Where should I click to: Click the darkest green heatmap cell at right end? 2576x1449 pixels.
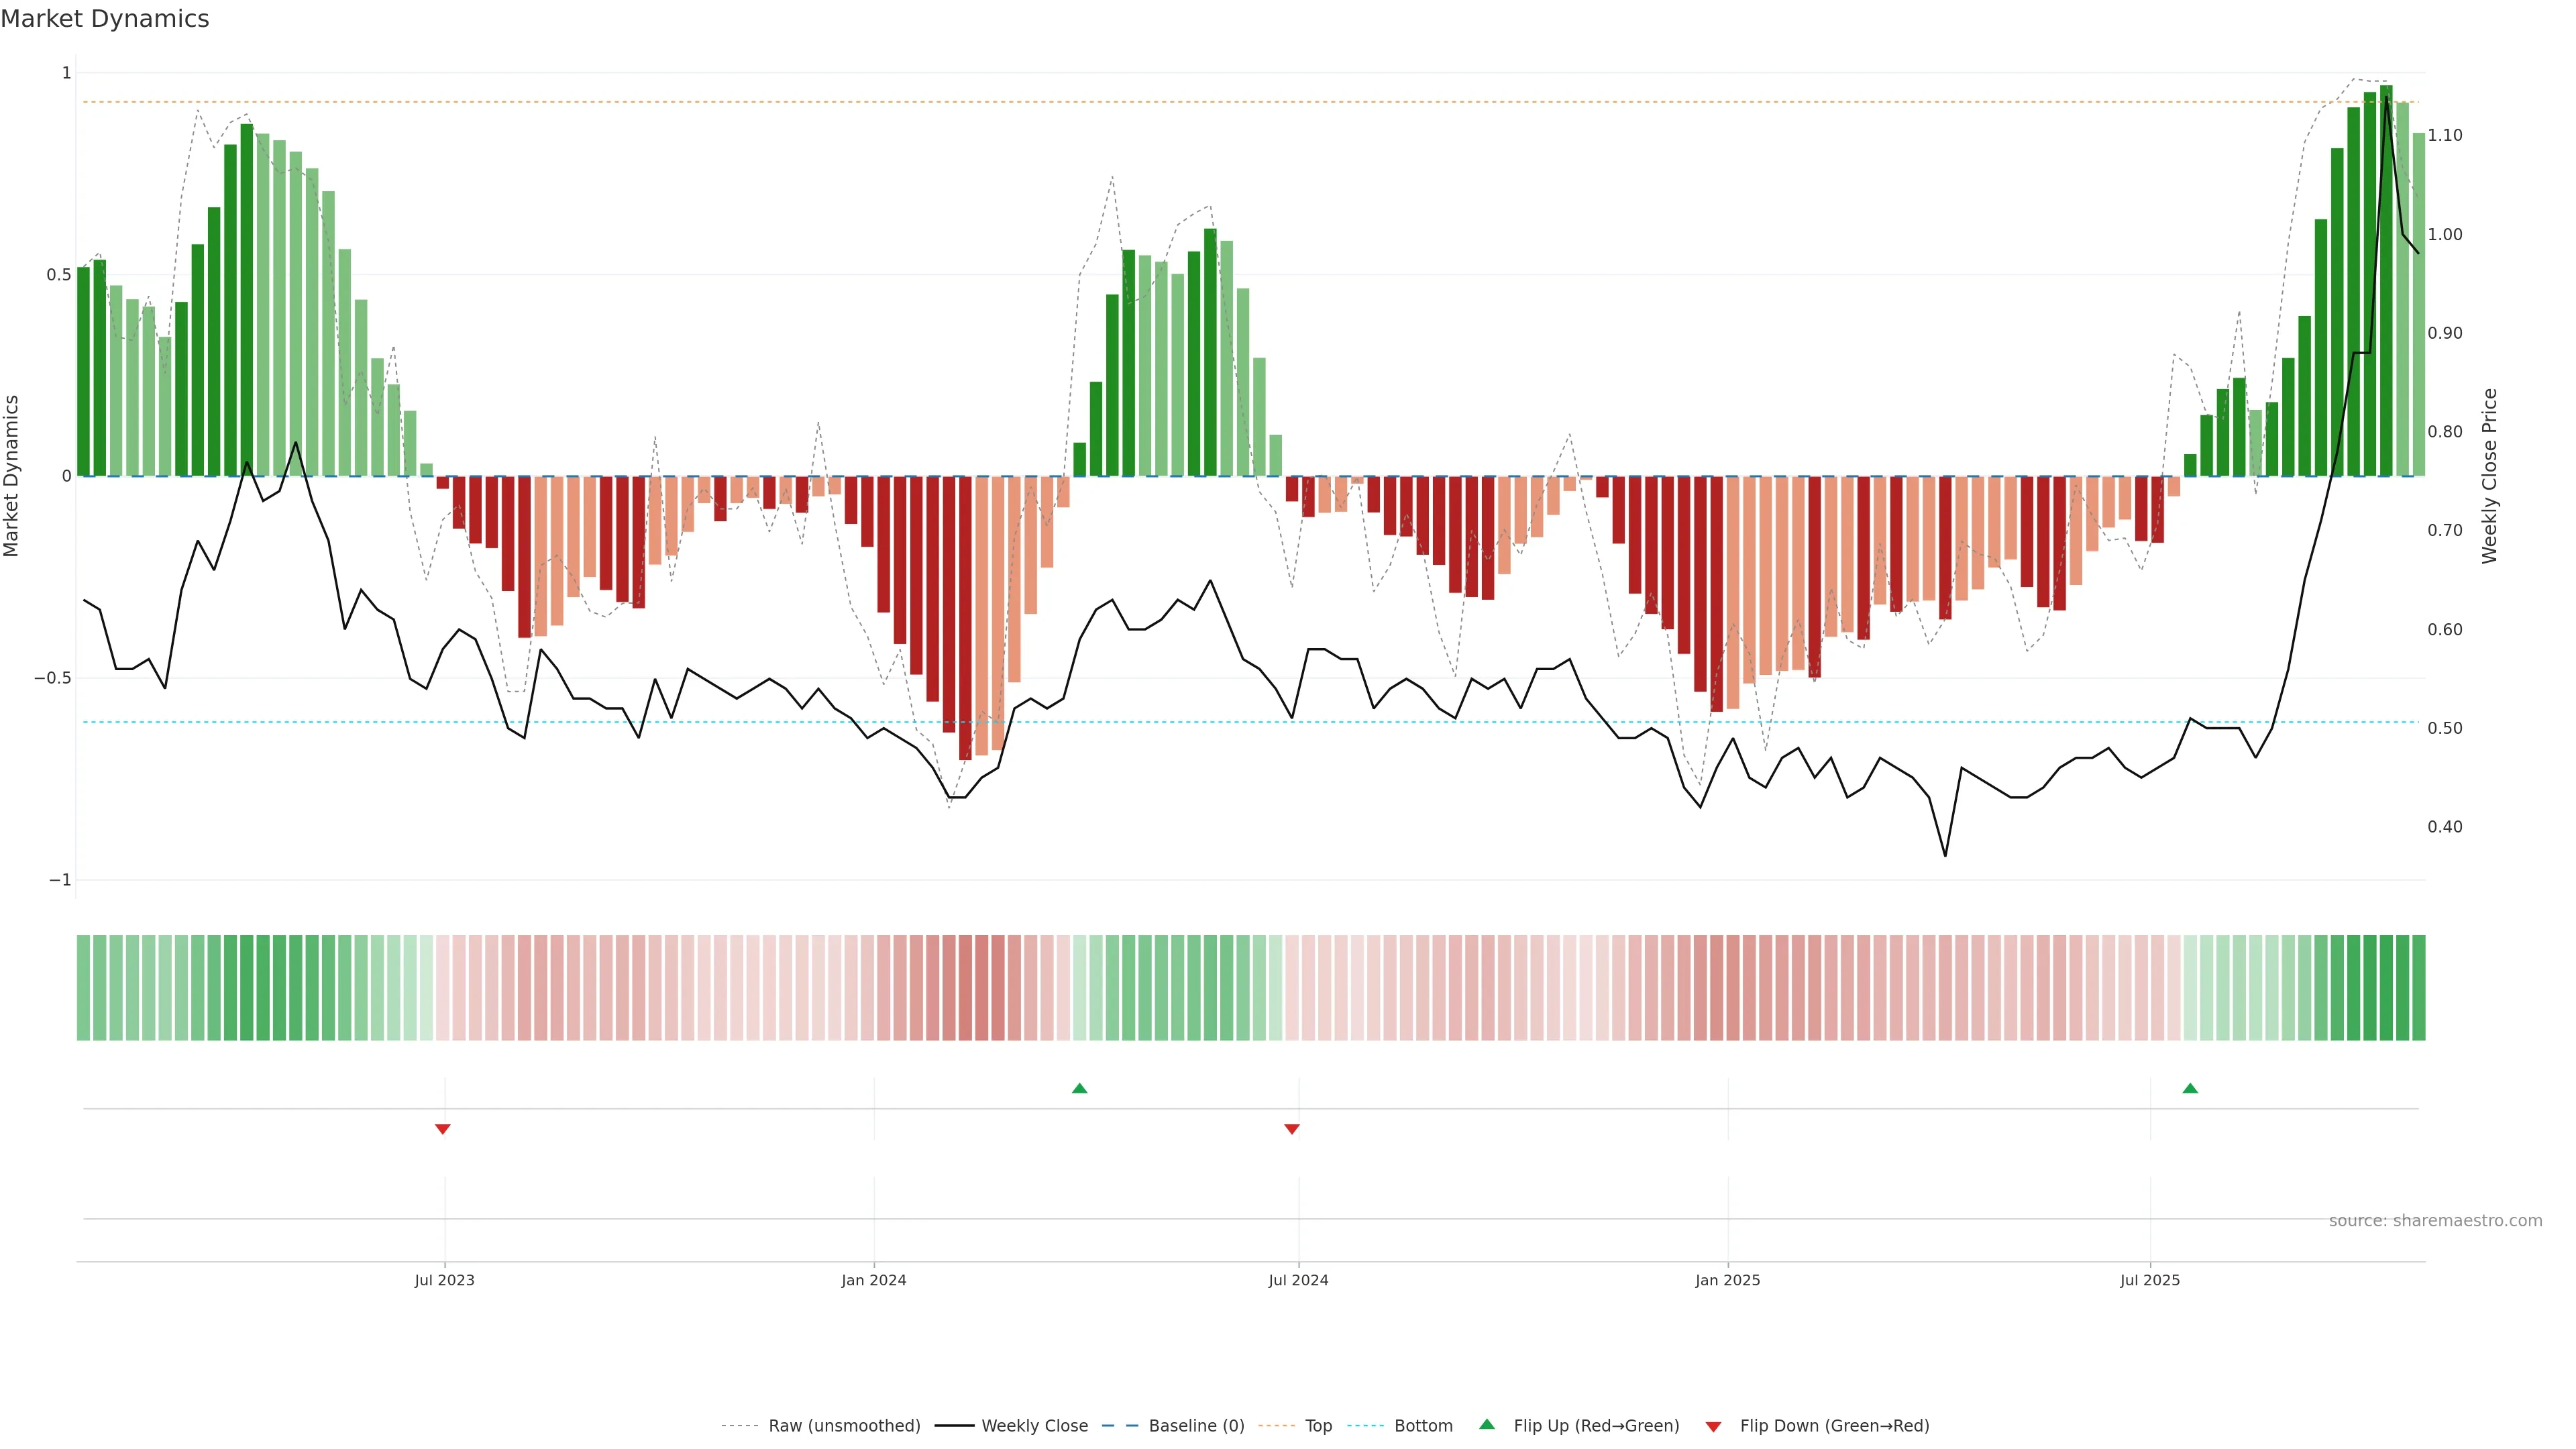click(2386, 988)
